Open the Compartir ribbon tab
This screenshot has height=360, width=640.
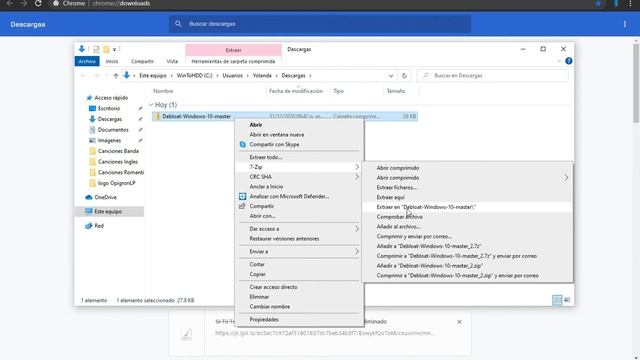point(142,61)
